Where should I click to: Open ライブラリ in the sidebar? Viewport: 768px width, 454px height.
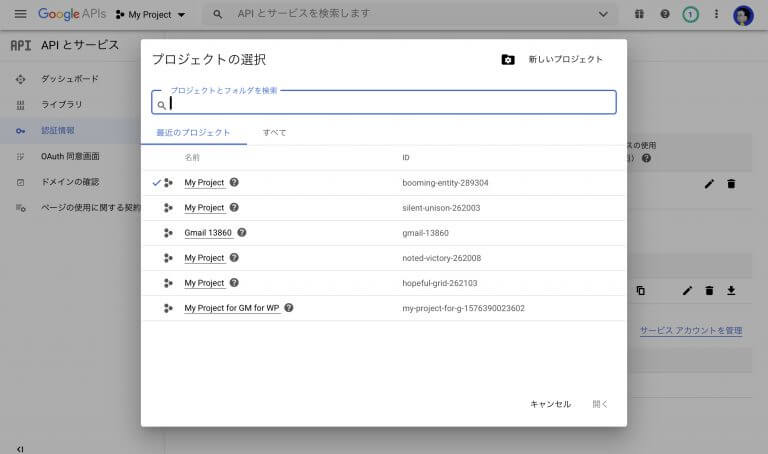tap(62, 104)
